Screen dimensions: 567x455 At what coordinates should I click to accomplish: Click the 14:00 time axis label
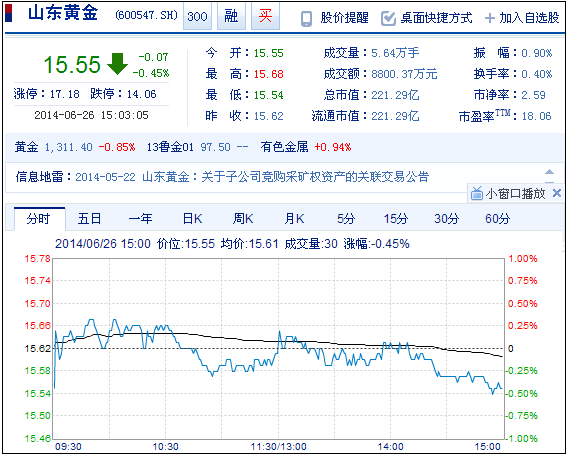pyautogui.click(x=390, y=446)
